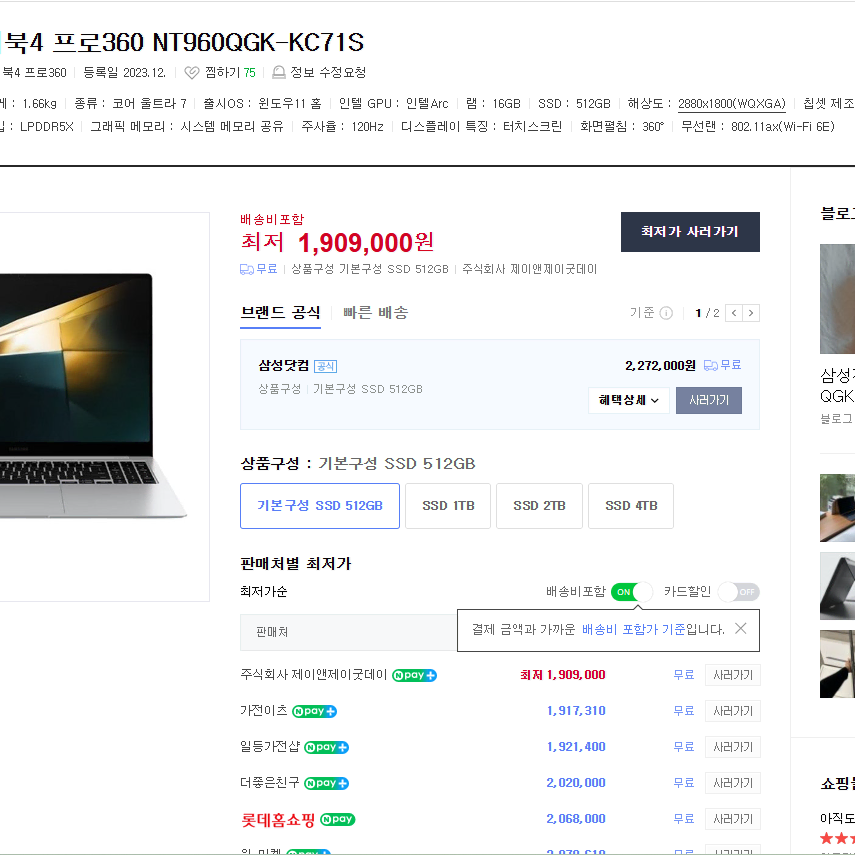Click the 윈도우11 홈 spec value
The image size is (855, 855).
290,104
